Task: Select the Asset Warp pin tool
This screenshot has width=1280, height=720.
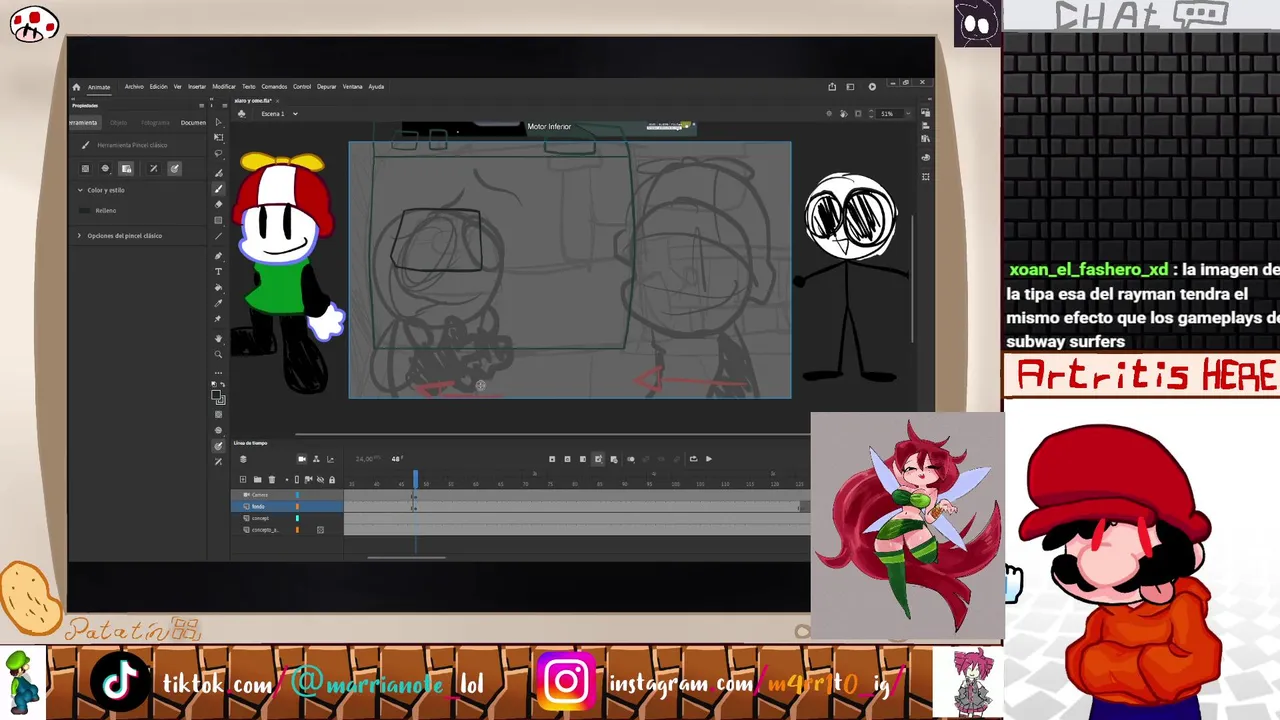Action: tap(218, 319)
